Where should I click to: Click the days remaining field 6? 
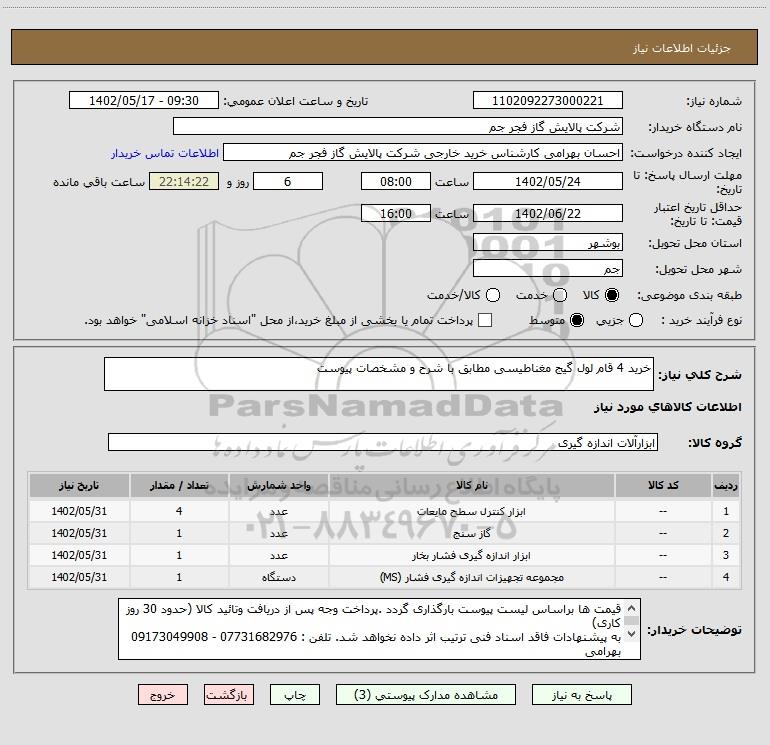click(288, 181)
